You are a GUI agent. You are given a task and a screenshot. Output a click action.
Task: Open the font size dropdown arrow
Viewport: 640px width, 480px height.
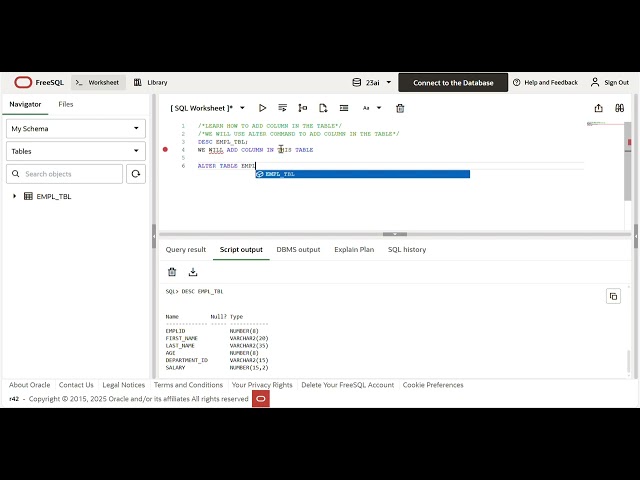[x=379, y=108]
